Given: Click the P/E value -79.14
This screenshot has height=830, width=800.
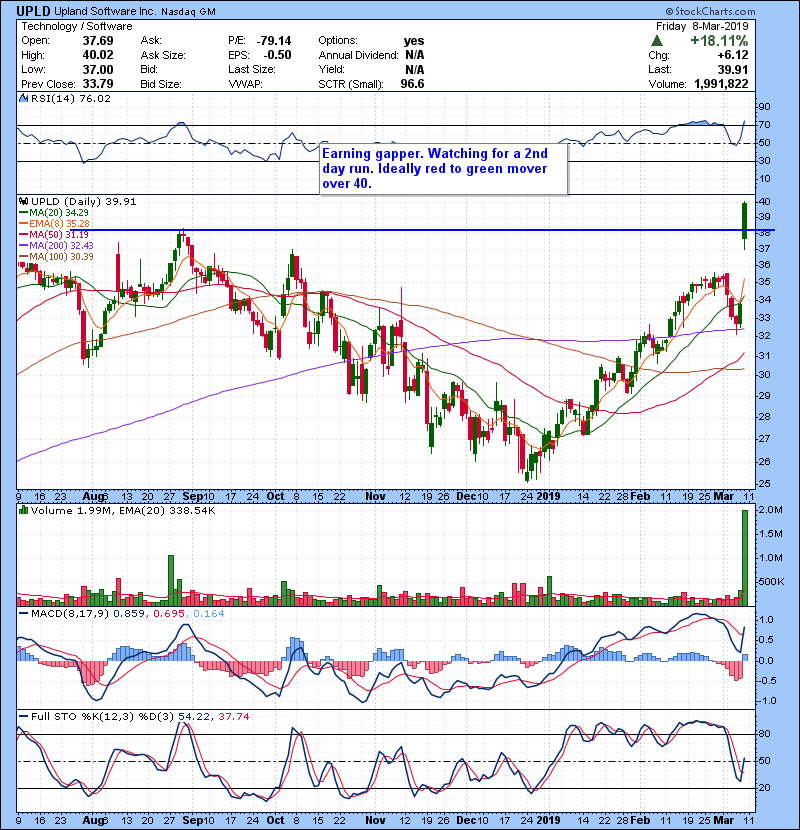Looking at the screenshot, I should pos(274,41).
